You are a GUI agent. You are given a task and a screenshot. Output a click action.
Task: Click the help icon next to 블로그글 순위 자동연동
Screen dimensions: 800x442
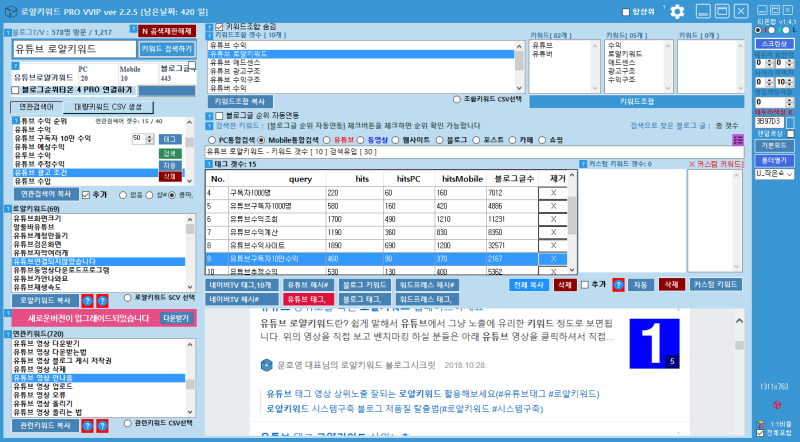pos(209,116)
